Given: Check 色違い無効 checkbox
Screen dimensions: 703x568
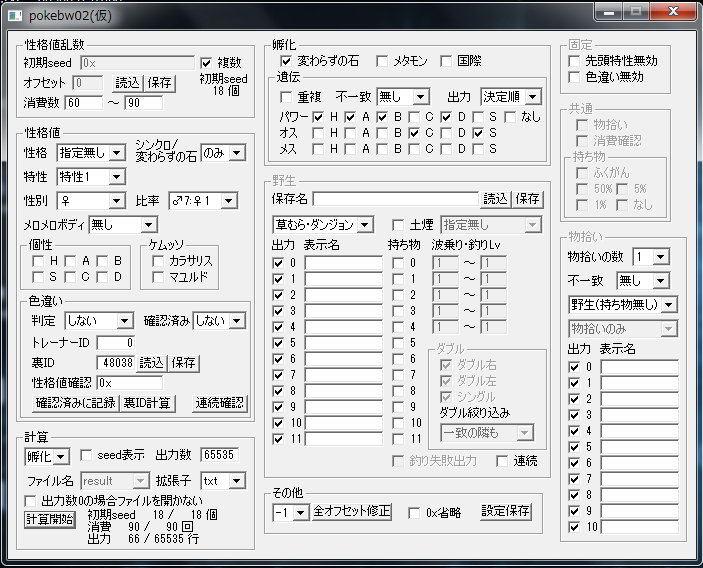Looking at the screenshot, I should [x=574, y=77].
